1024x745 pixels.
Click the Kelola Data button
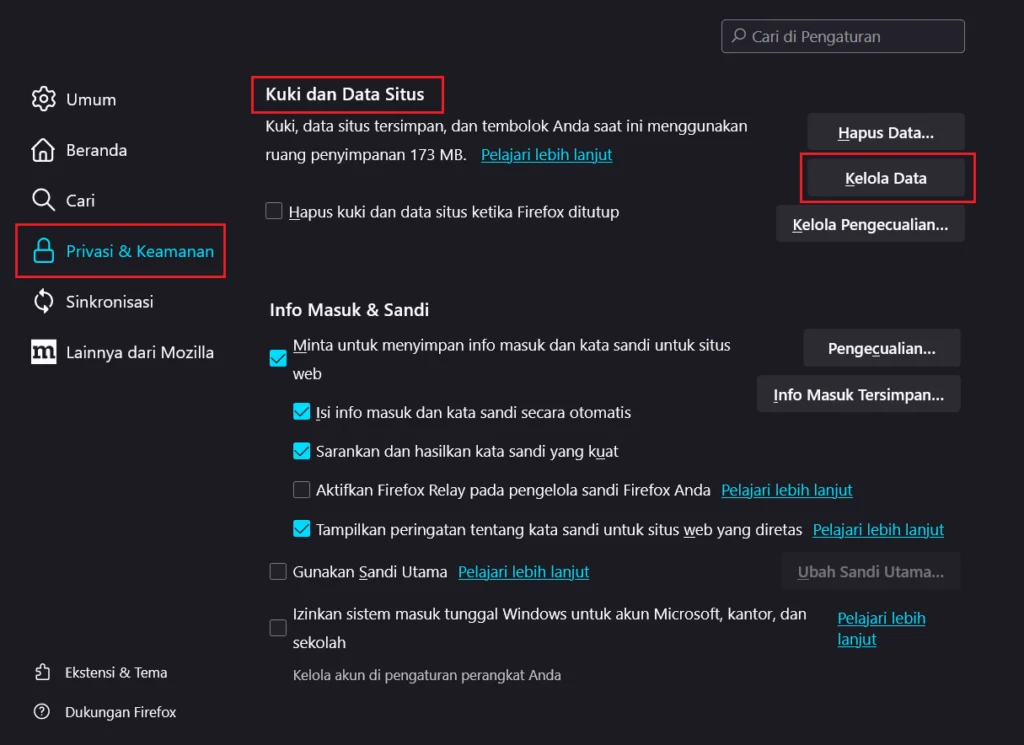(x=886, y=178)
